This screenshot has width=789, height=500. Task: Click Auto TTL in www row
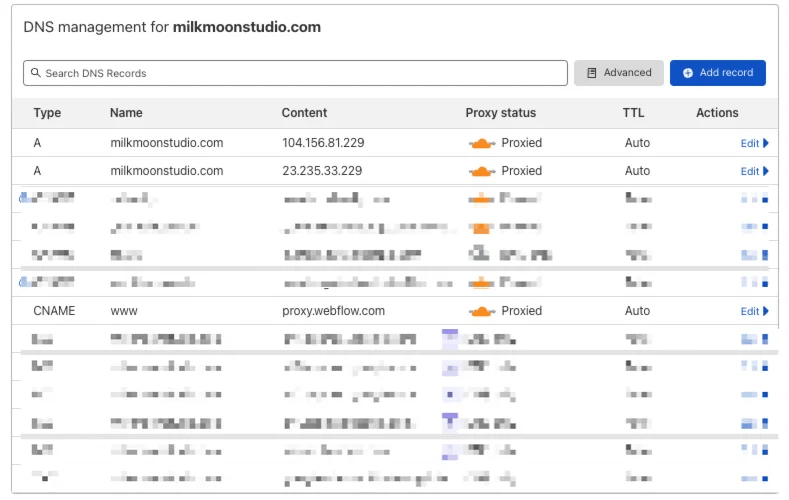[637, 311]
